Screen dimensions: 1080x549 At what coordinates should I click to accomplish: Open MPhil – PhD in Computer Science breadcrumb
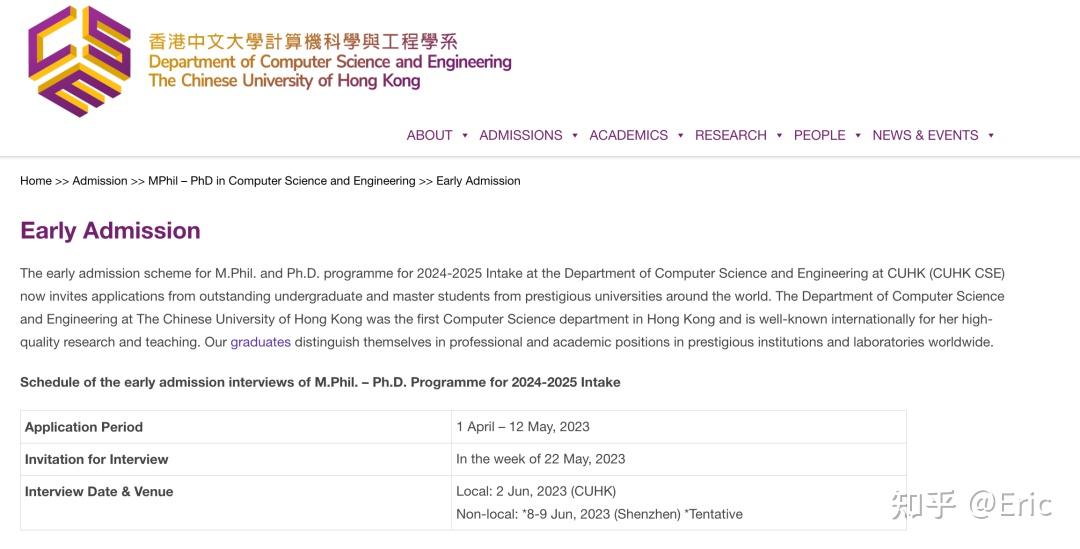tap(281, 181)
